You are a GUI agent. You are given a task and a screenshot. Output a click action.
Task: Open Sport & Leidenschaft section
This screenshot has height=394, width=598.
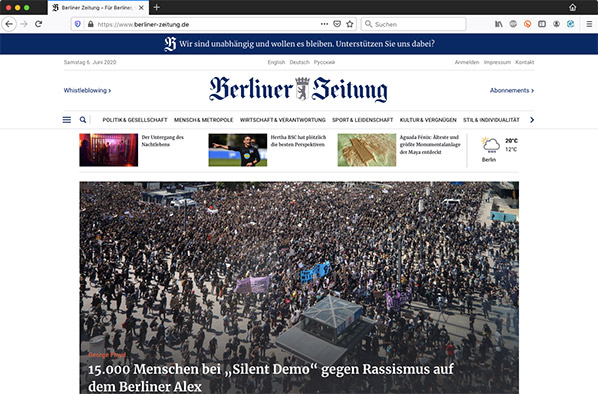coord(363,120)
